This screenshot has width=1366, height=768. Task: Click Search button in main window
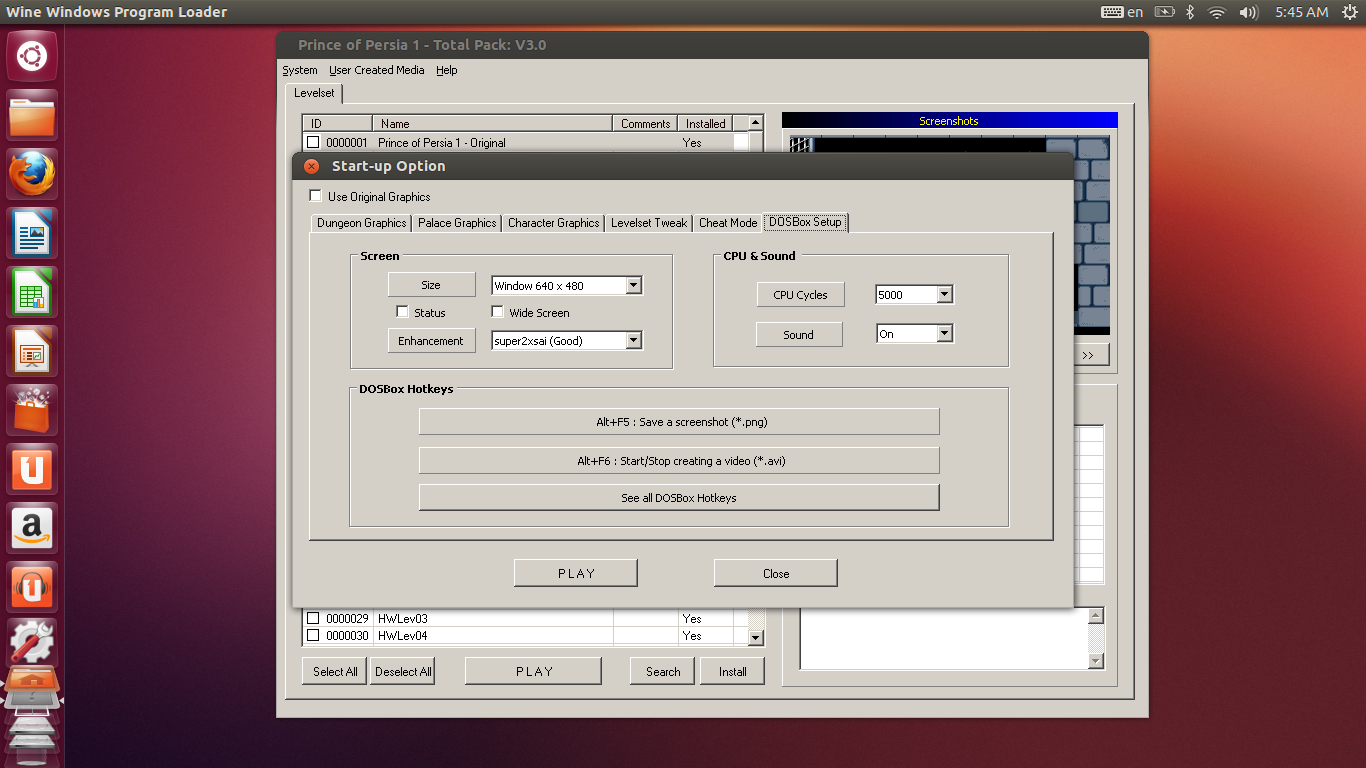click(663, 671)
